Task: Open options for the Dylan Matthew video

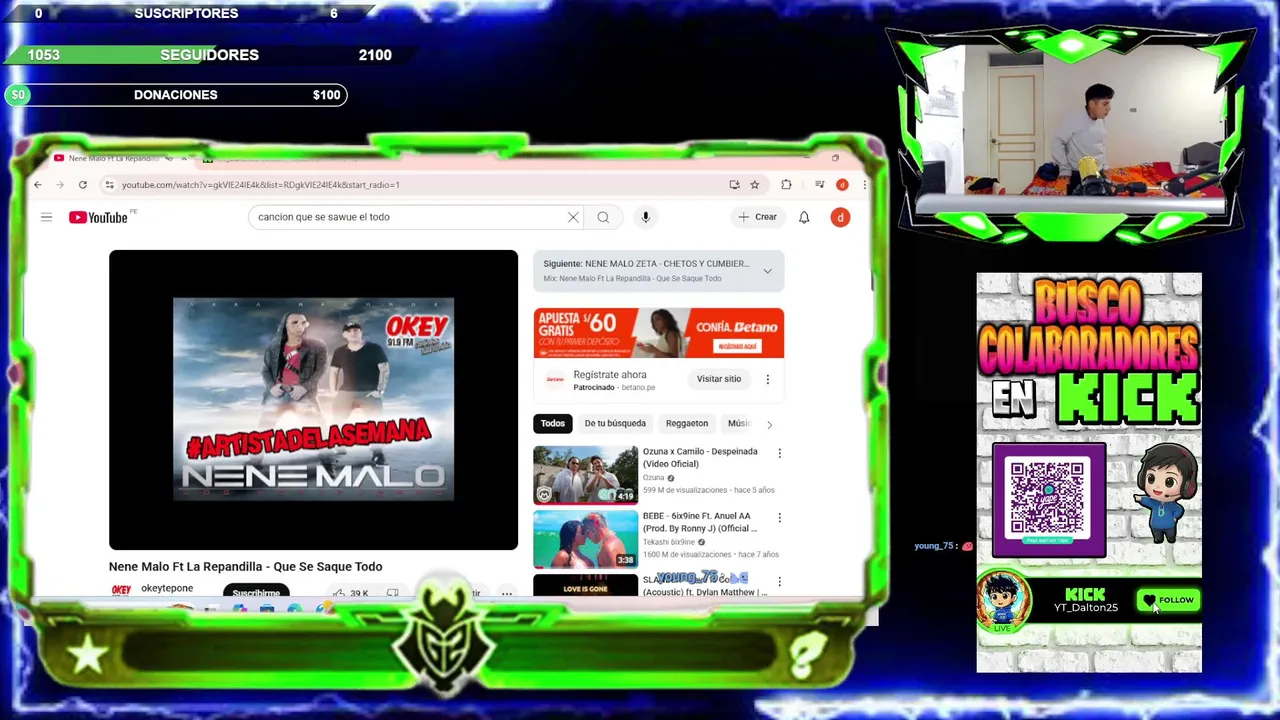Action: coord(779,581)
